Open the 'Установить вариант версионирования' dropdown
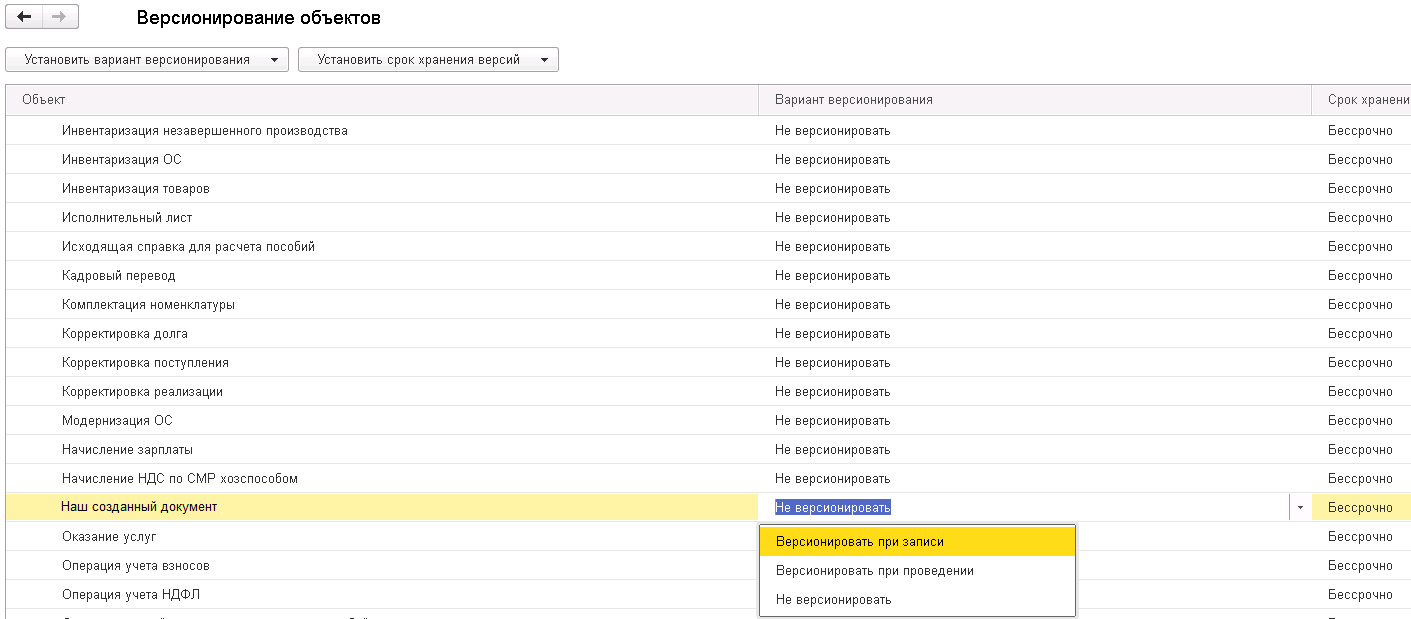This screenshot has height=619, width=1411. tap(146, 60)
